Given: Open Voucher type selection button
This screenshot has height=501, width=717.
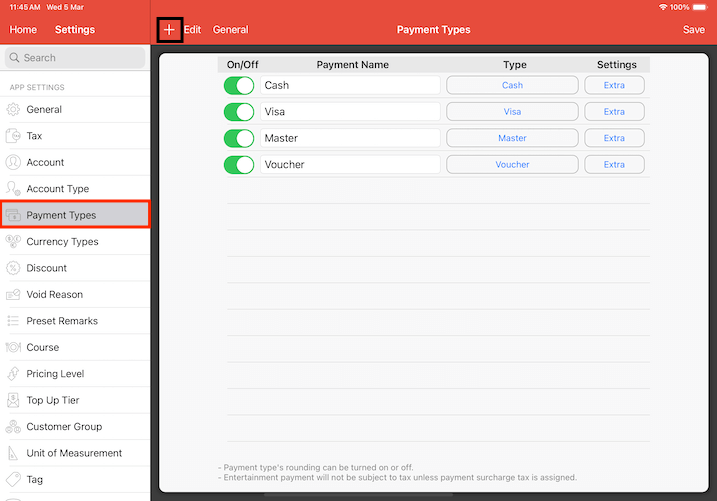Looking at the screenshot, I should tap(512, 165).
